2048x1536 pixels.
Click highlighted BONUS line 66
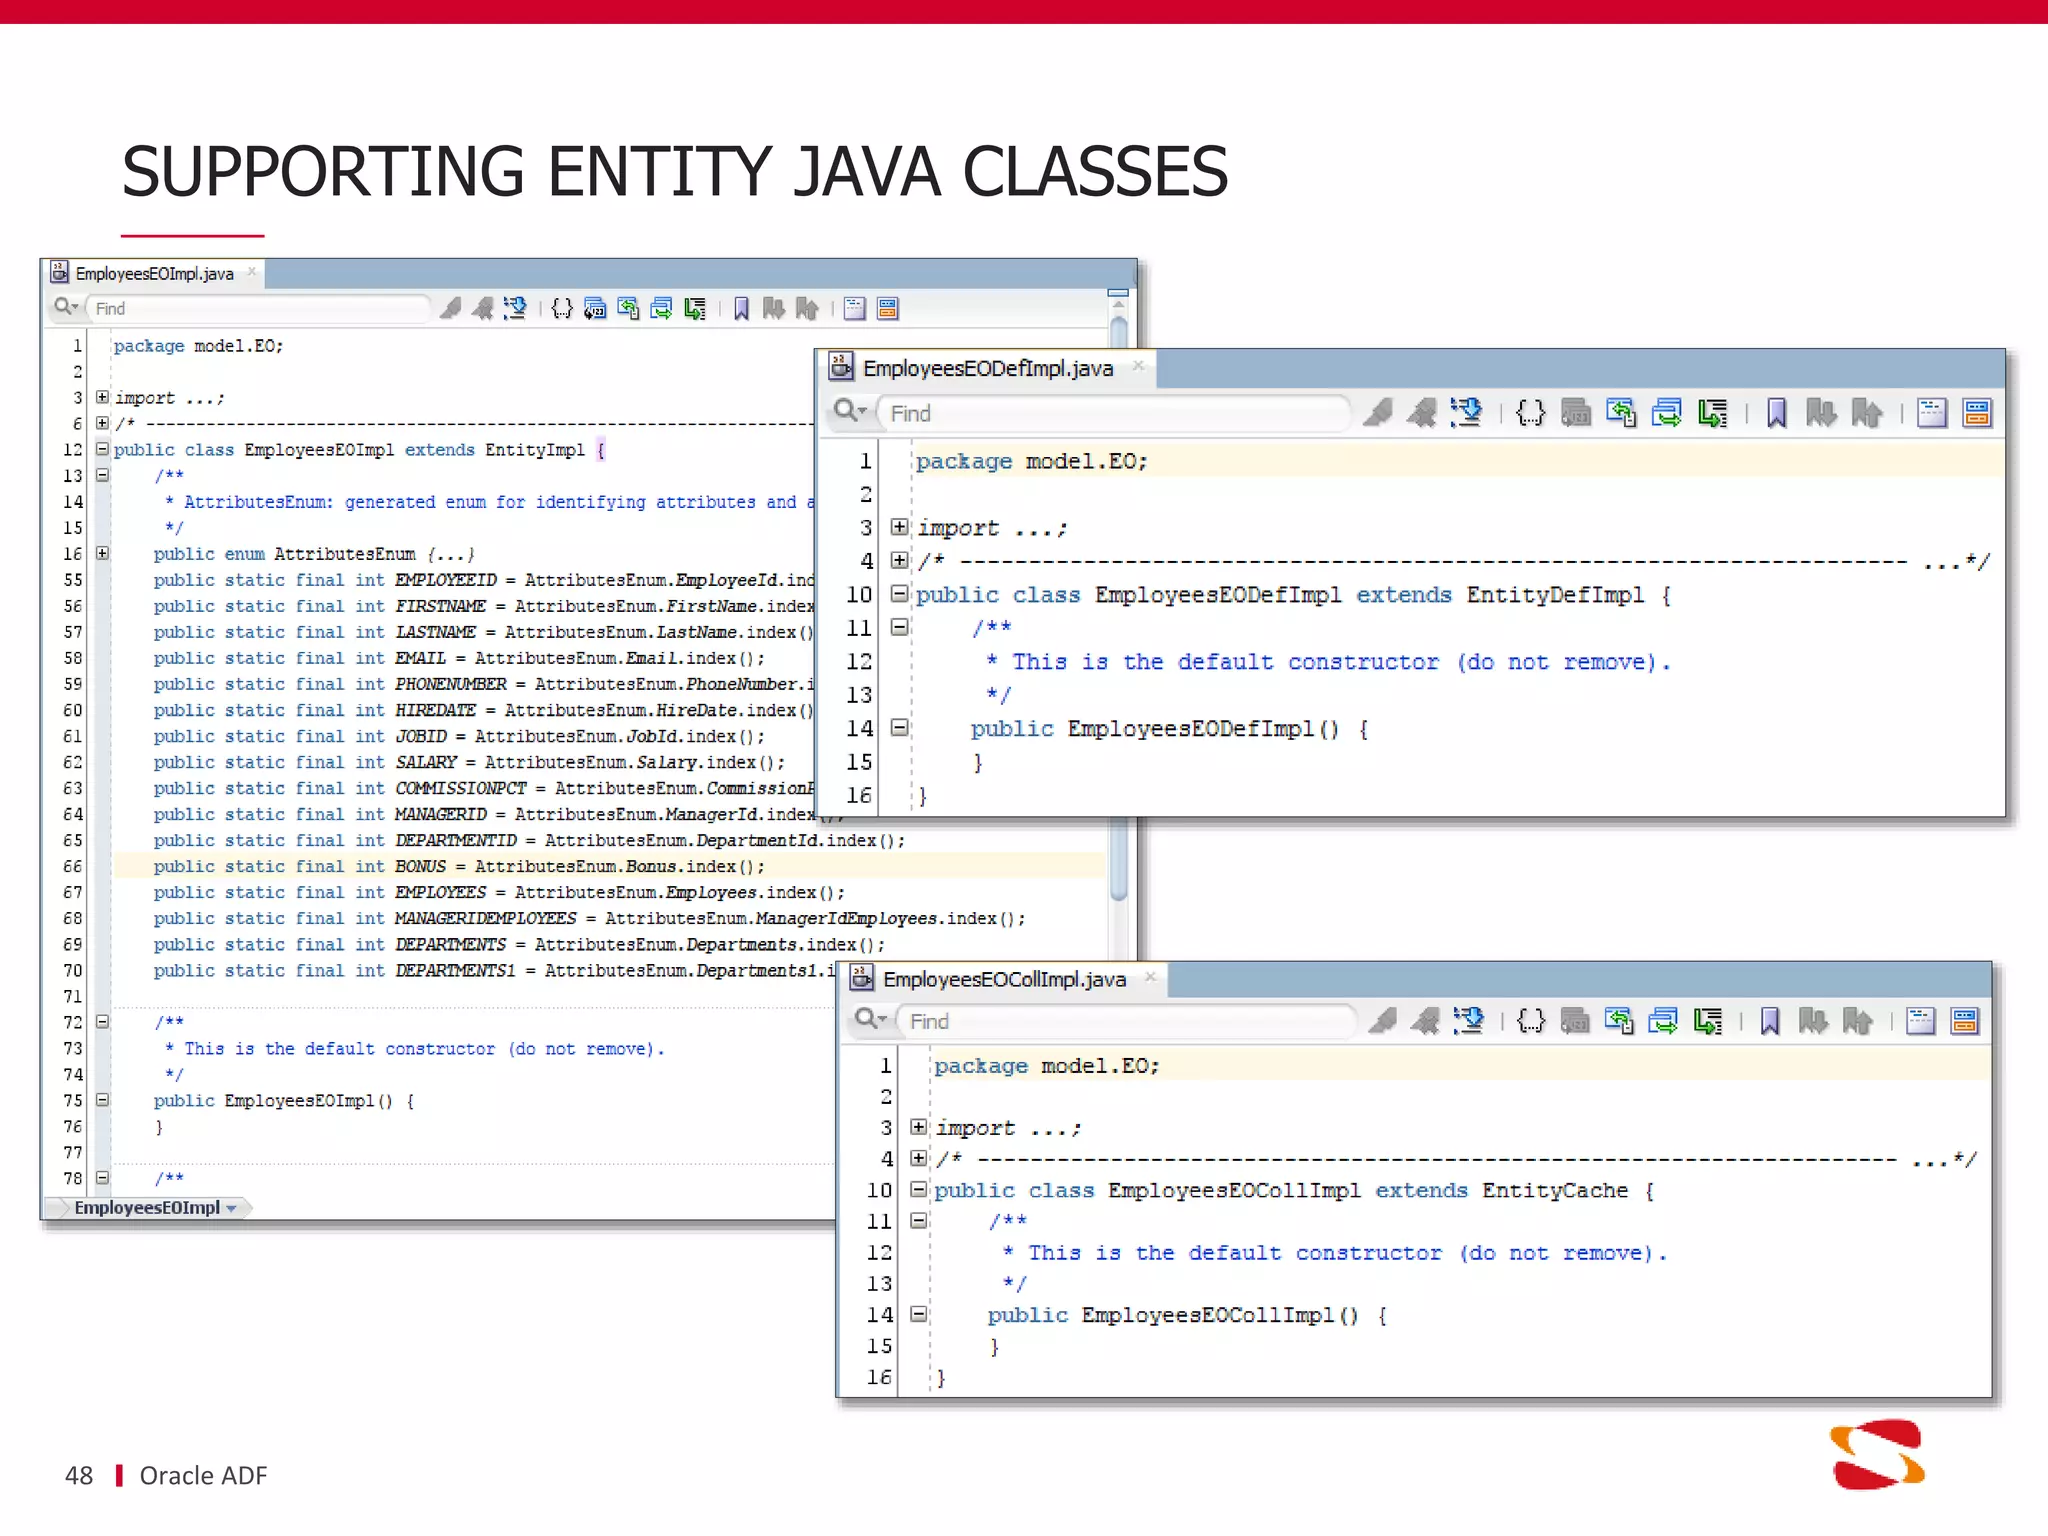pyautogui.click(x=610, y=866)
